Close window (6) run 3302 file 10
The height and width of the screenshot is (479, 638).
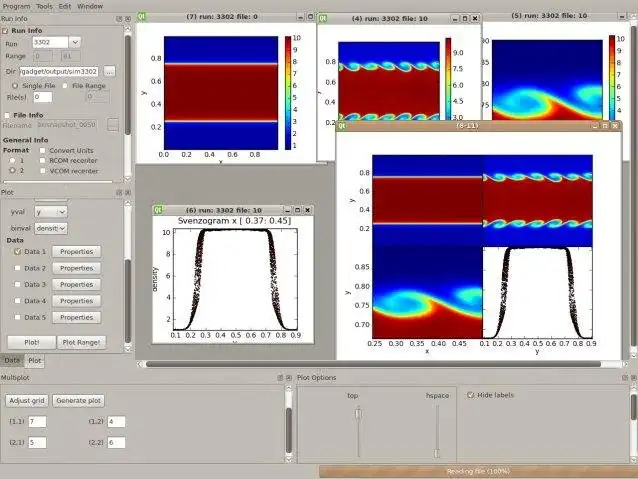[x=308, y=210]
